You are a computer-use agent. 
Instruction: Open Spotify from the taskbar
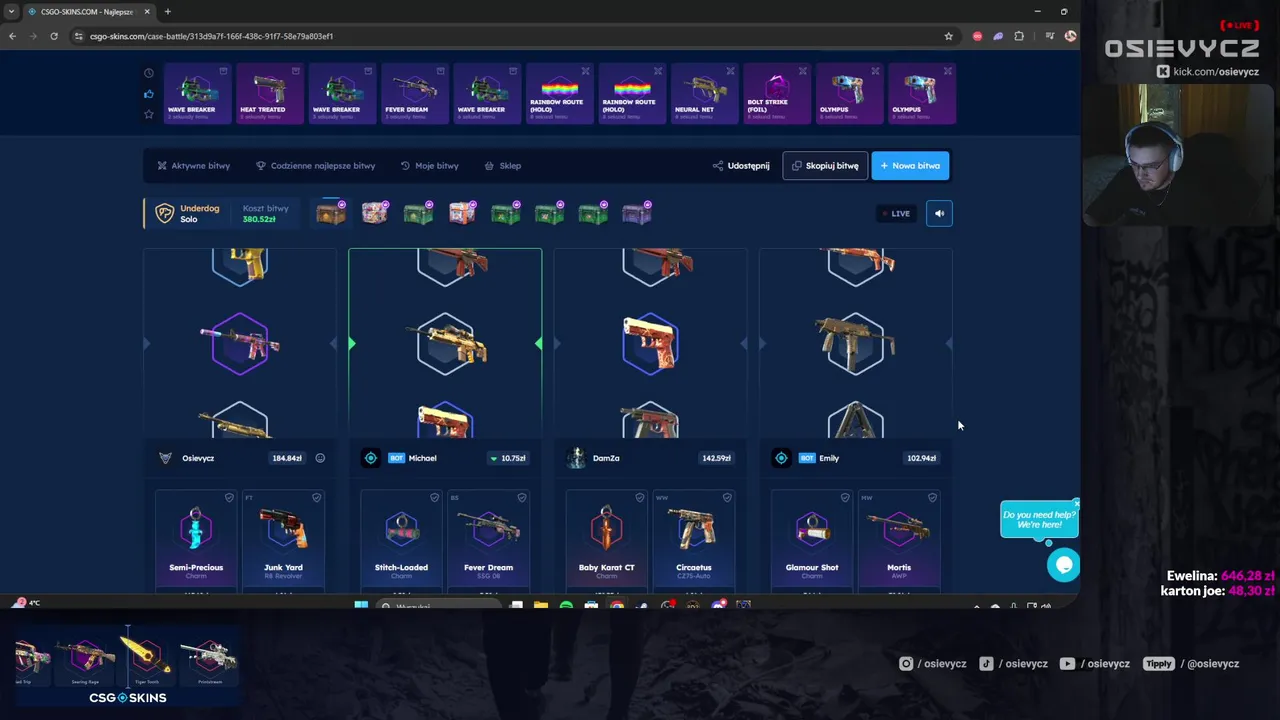[567, 605]
